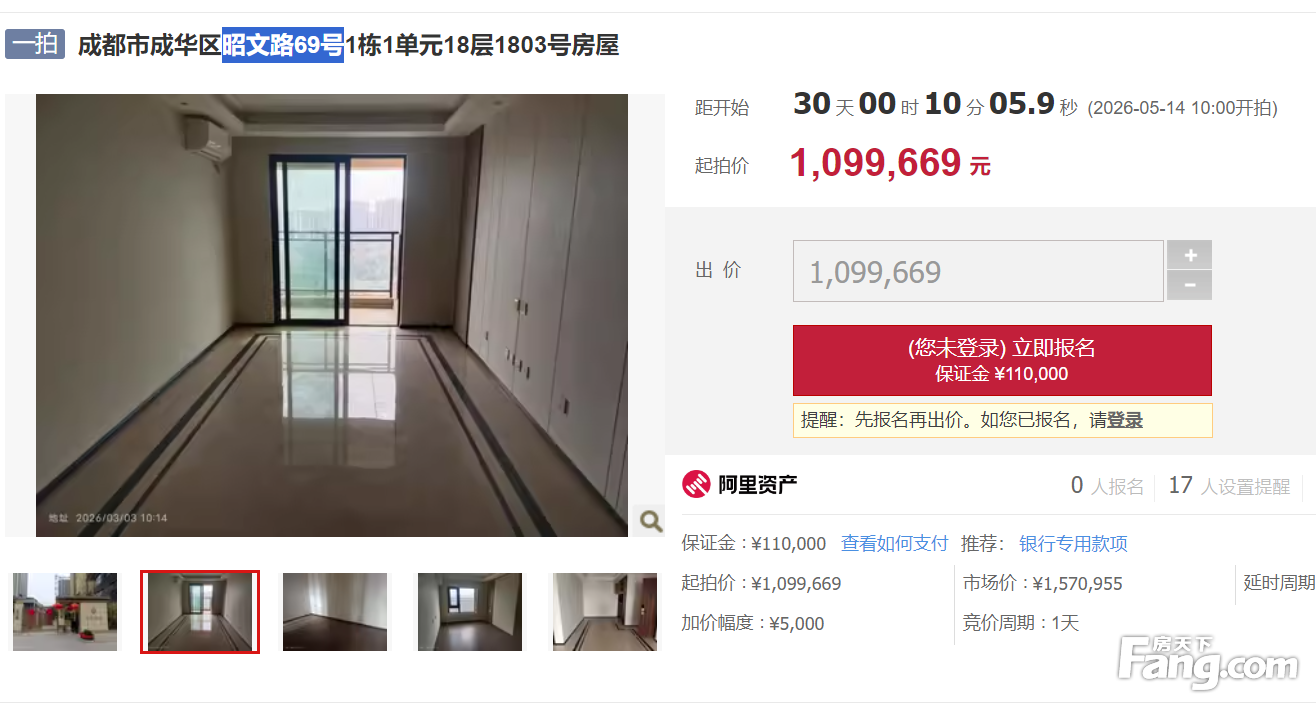1316x704 pixels.
Task: Click the plus button to raise bid
Action: pyautogui.click(x=1190, y=255)
